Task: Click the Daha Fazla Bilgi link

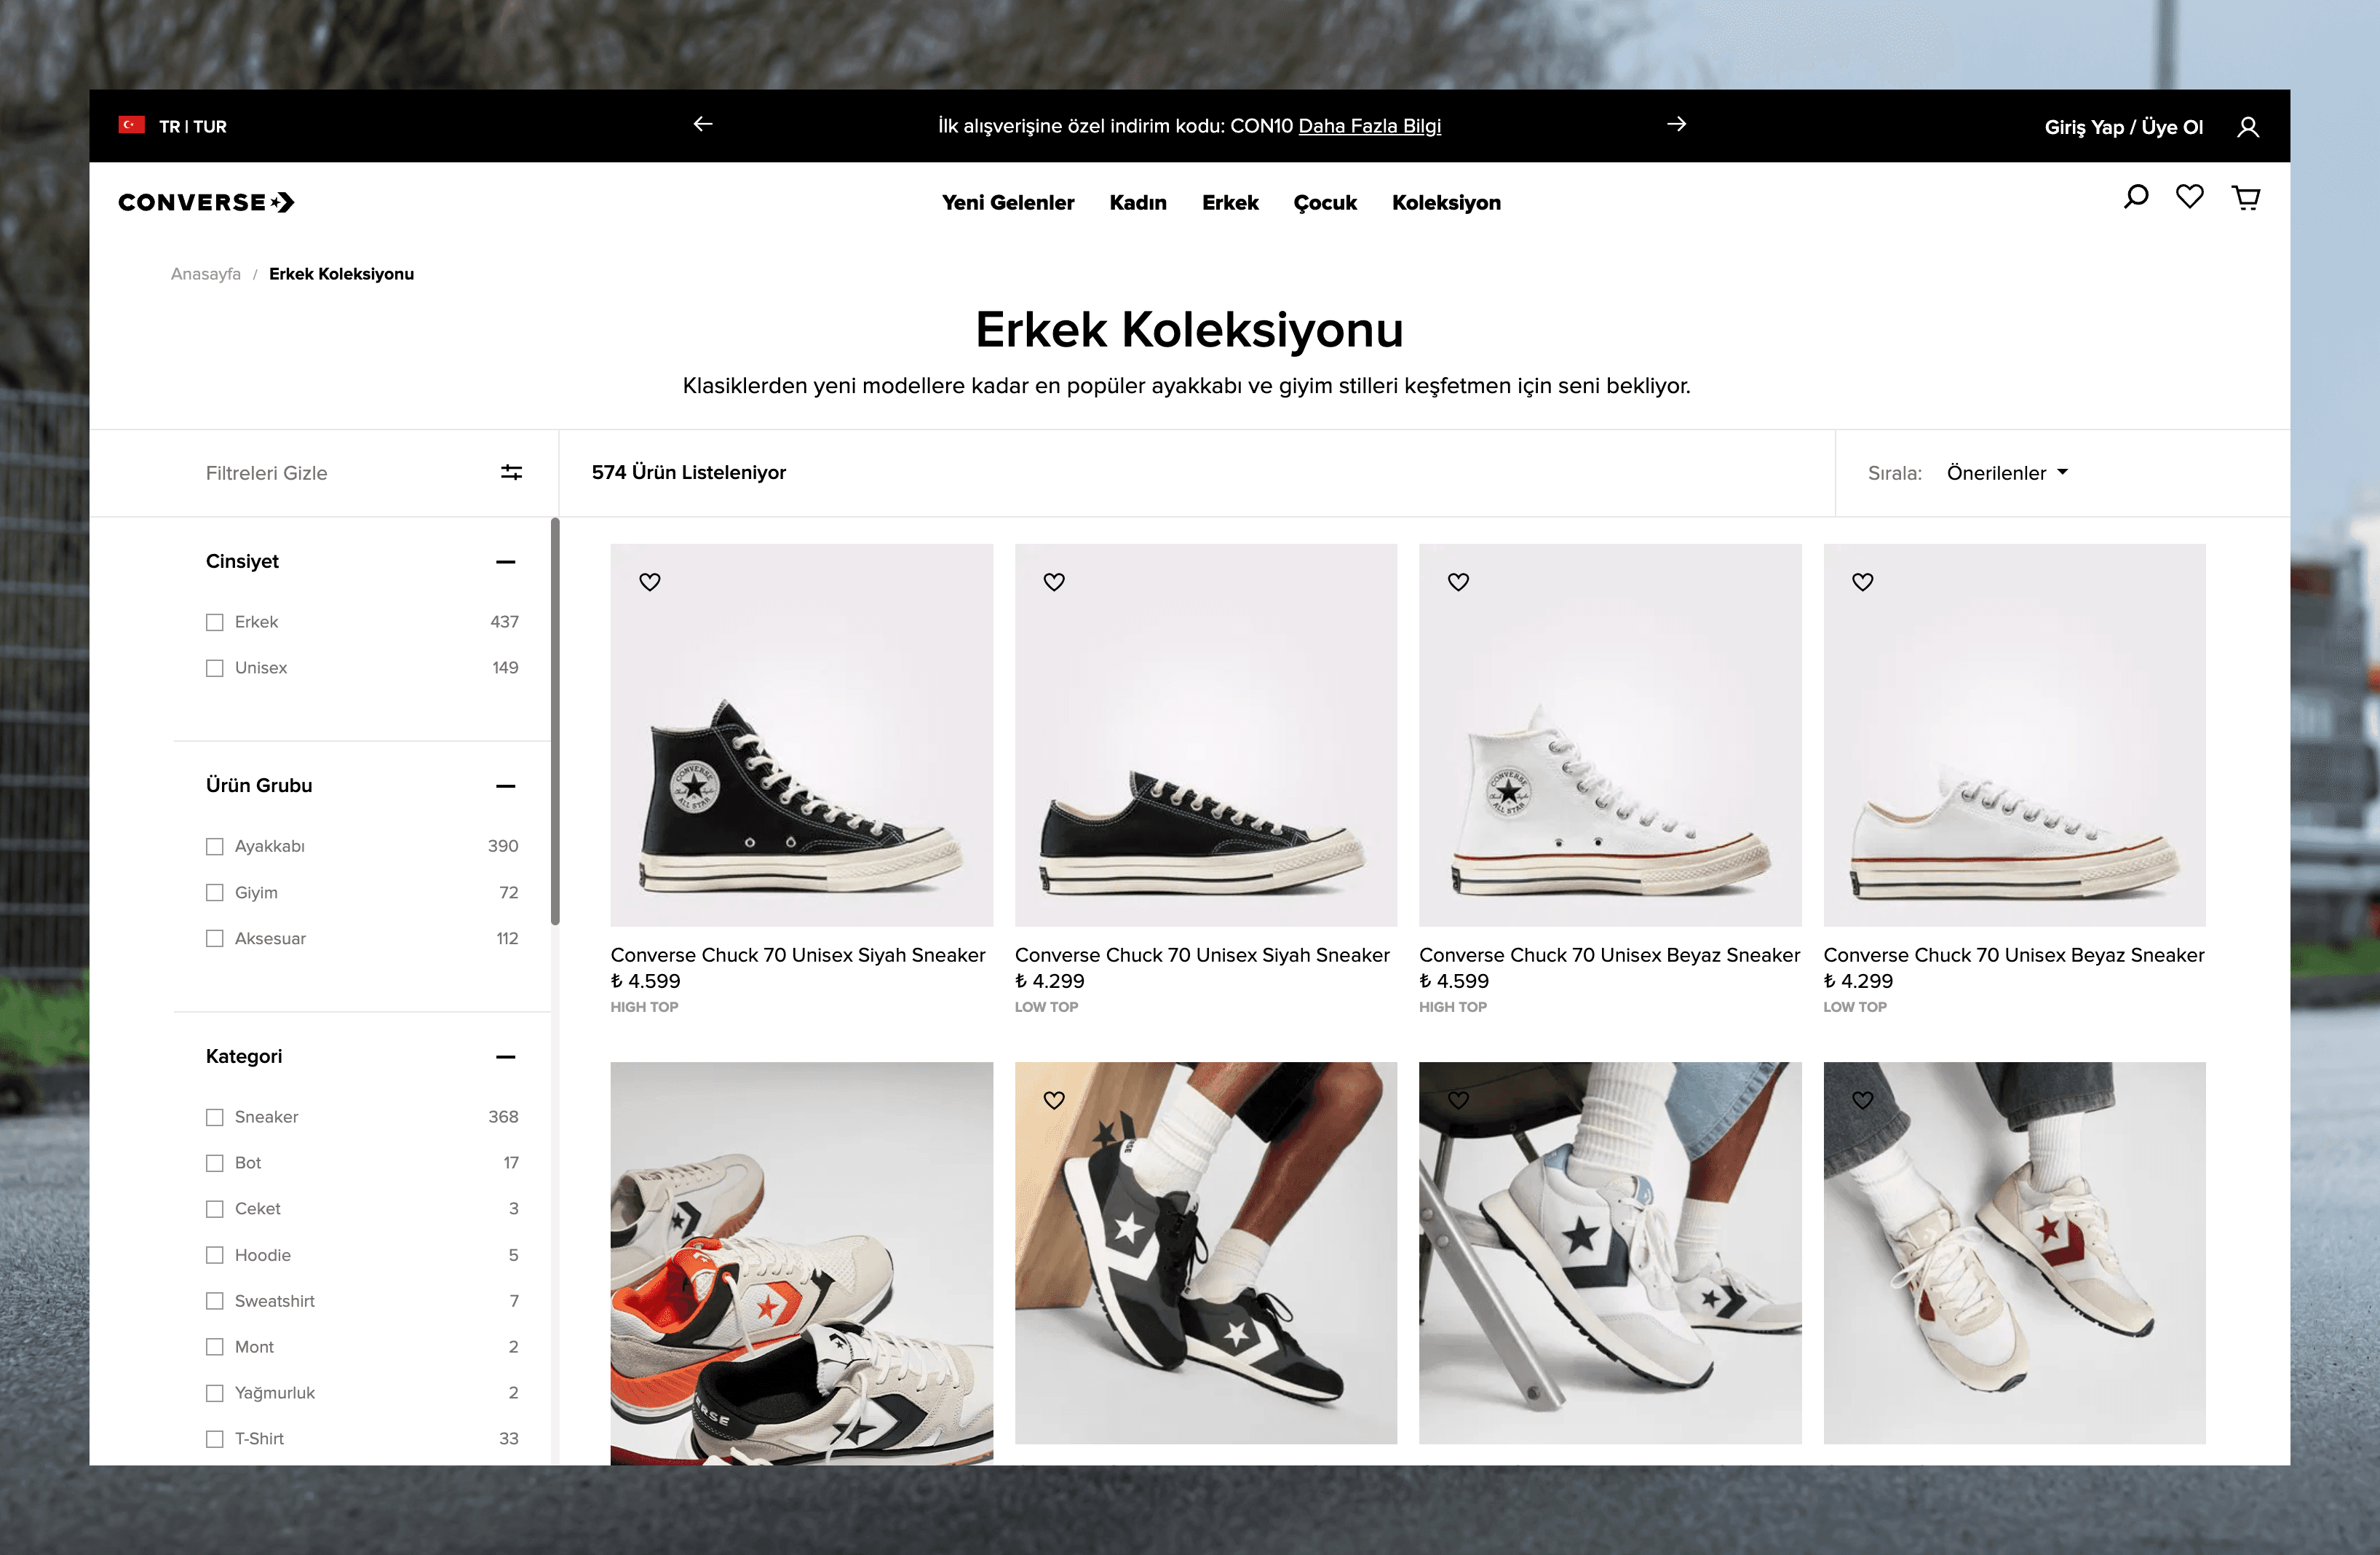Action: pos(1369,126)
